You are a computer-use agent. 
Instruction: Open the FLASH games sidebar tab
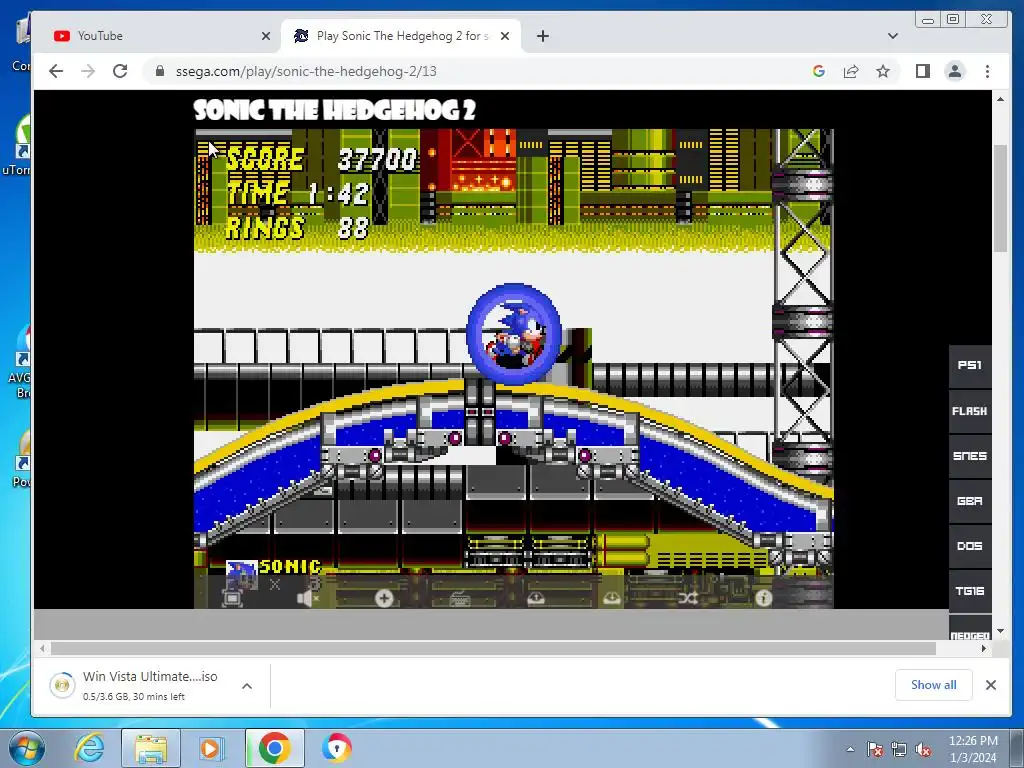point(970,411)
